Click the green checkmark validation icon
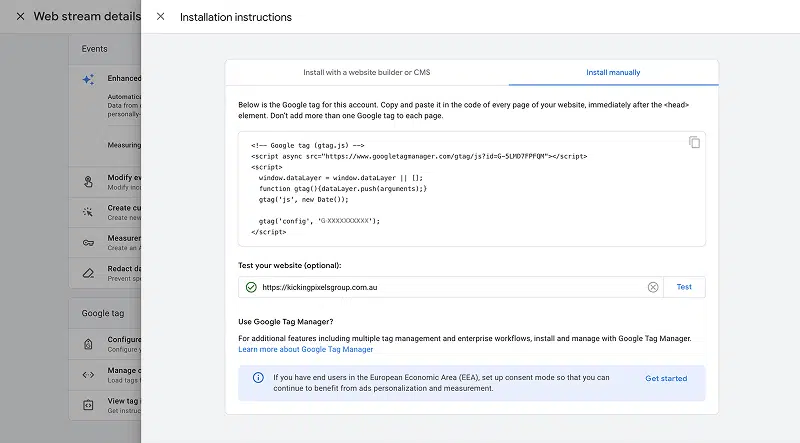The height and width of the screenshot is (443, 800). pyautogui.click(x=251, y=287)
